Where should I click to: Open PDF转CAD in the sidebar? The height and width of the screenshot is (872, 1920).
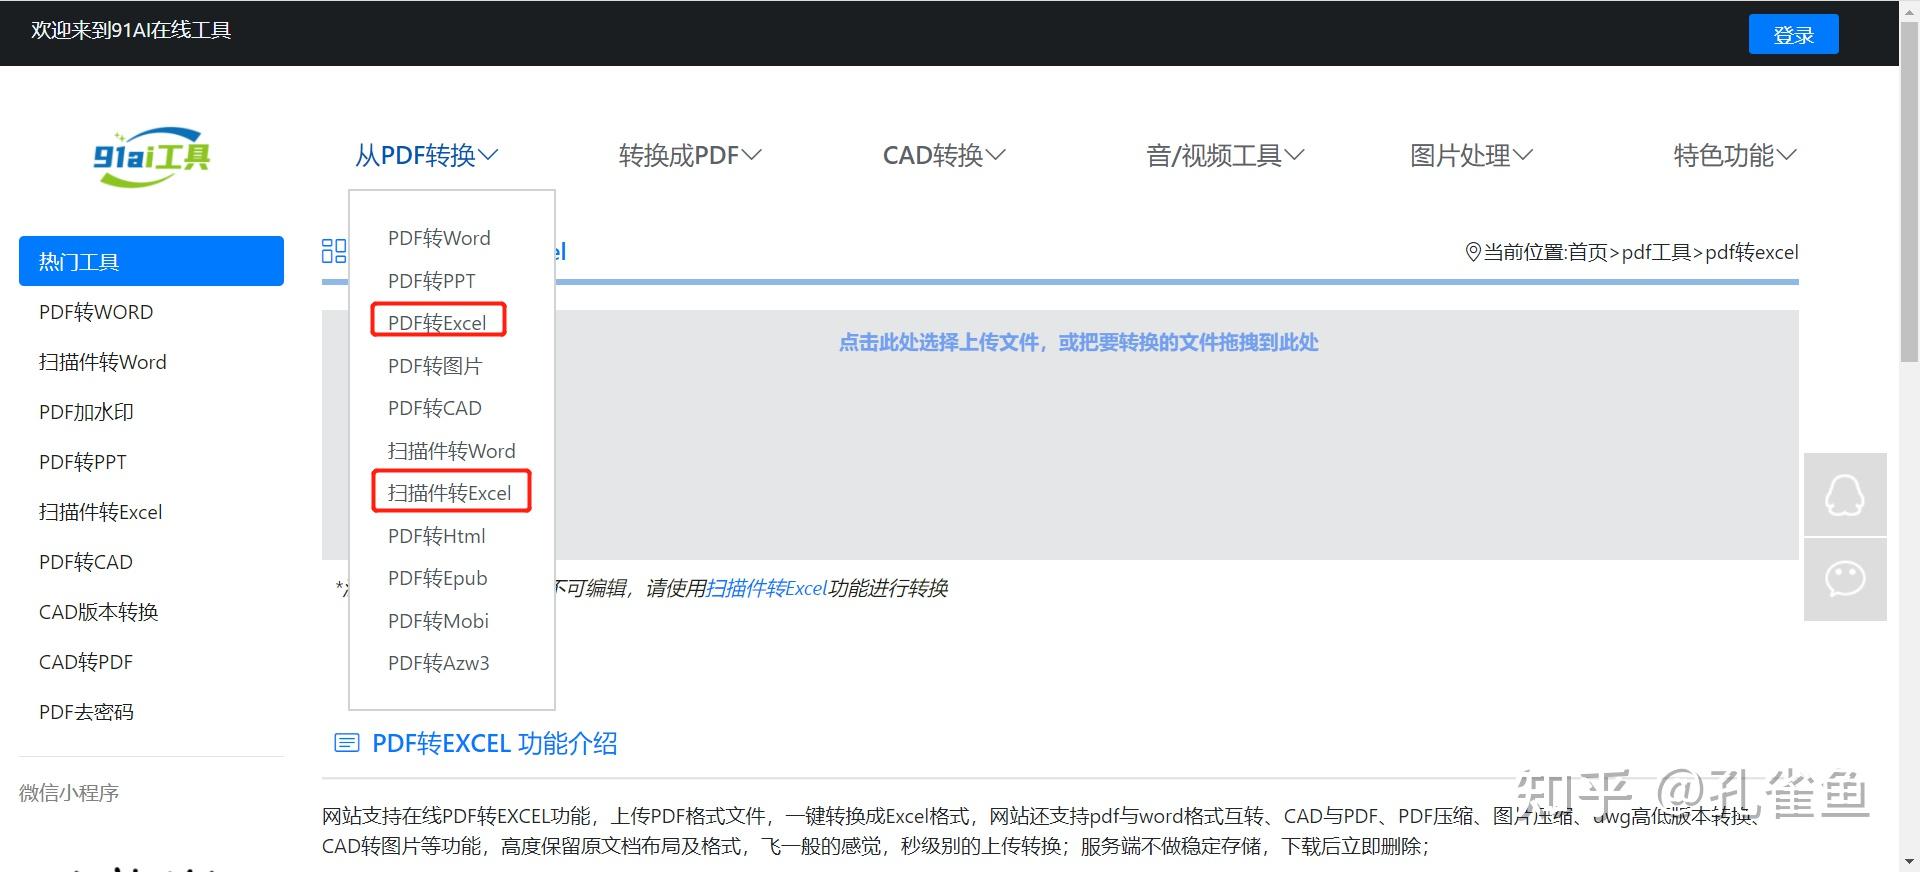pos(86,562)
